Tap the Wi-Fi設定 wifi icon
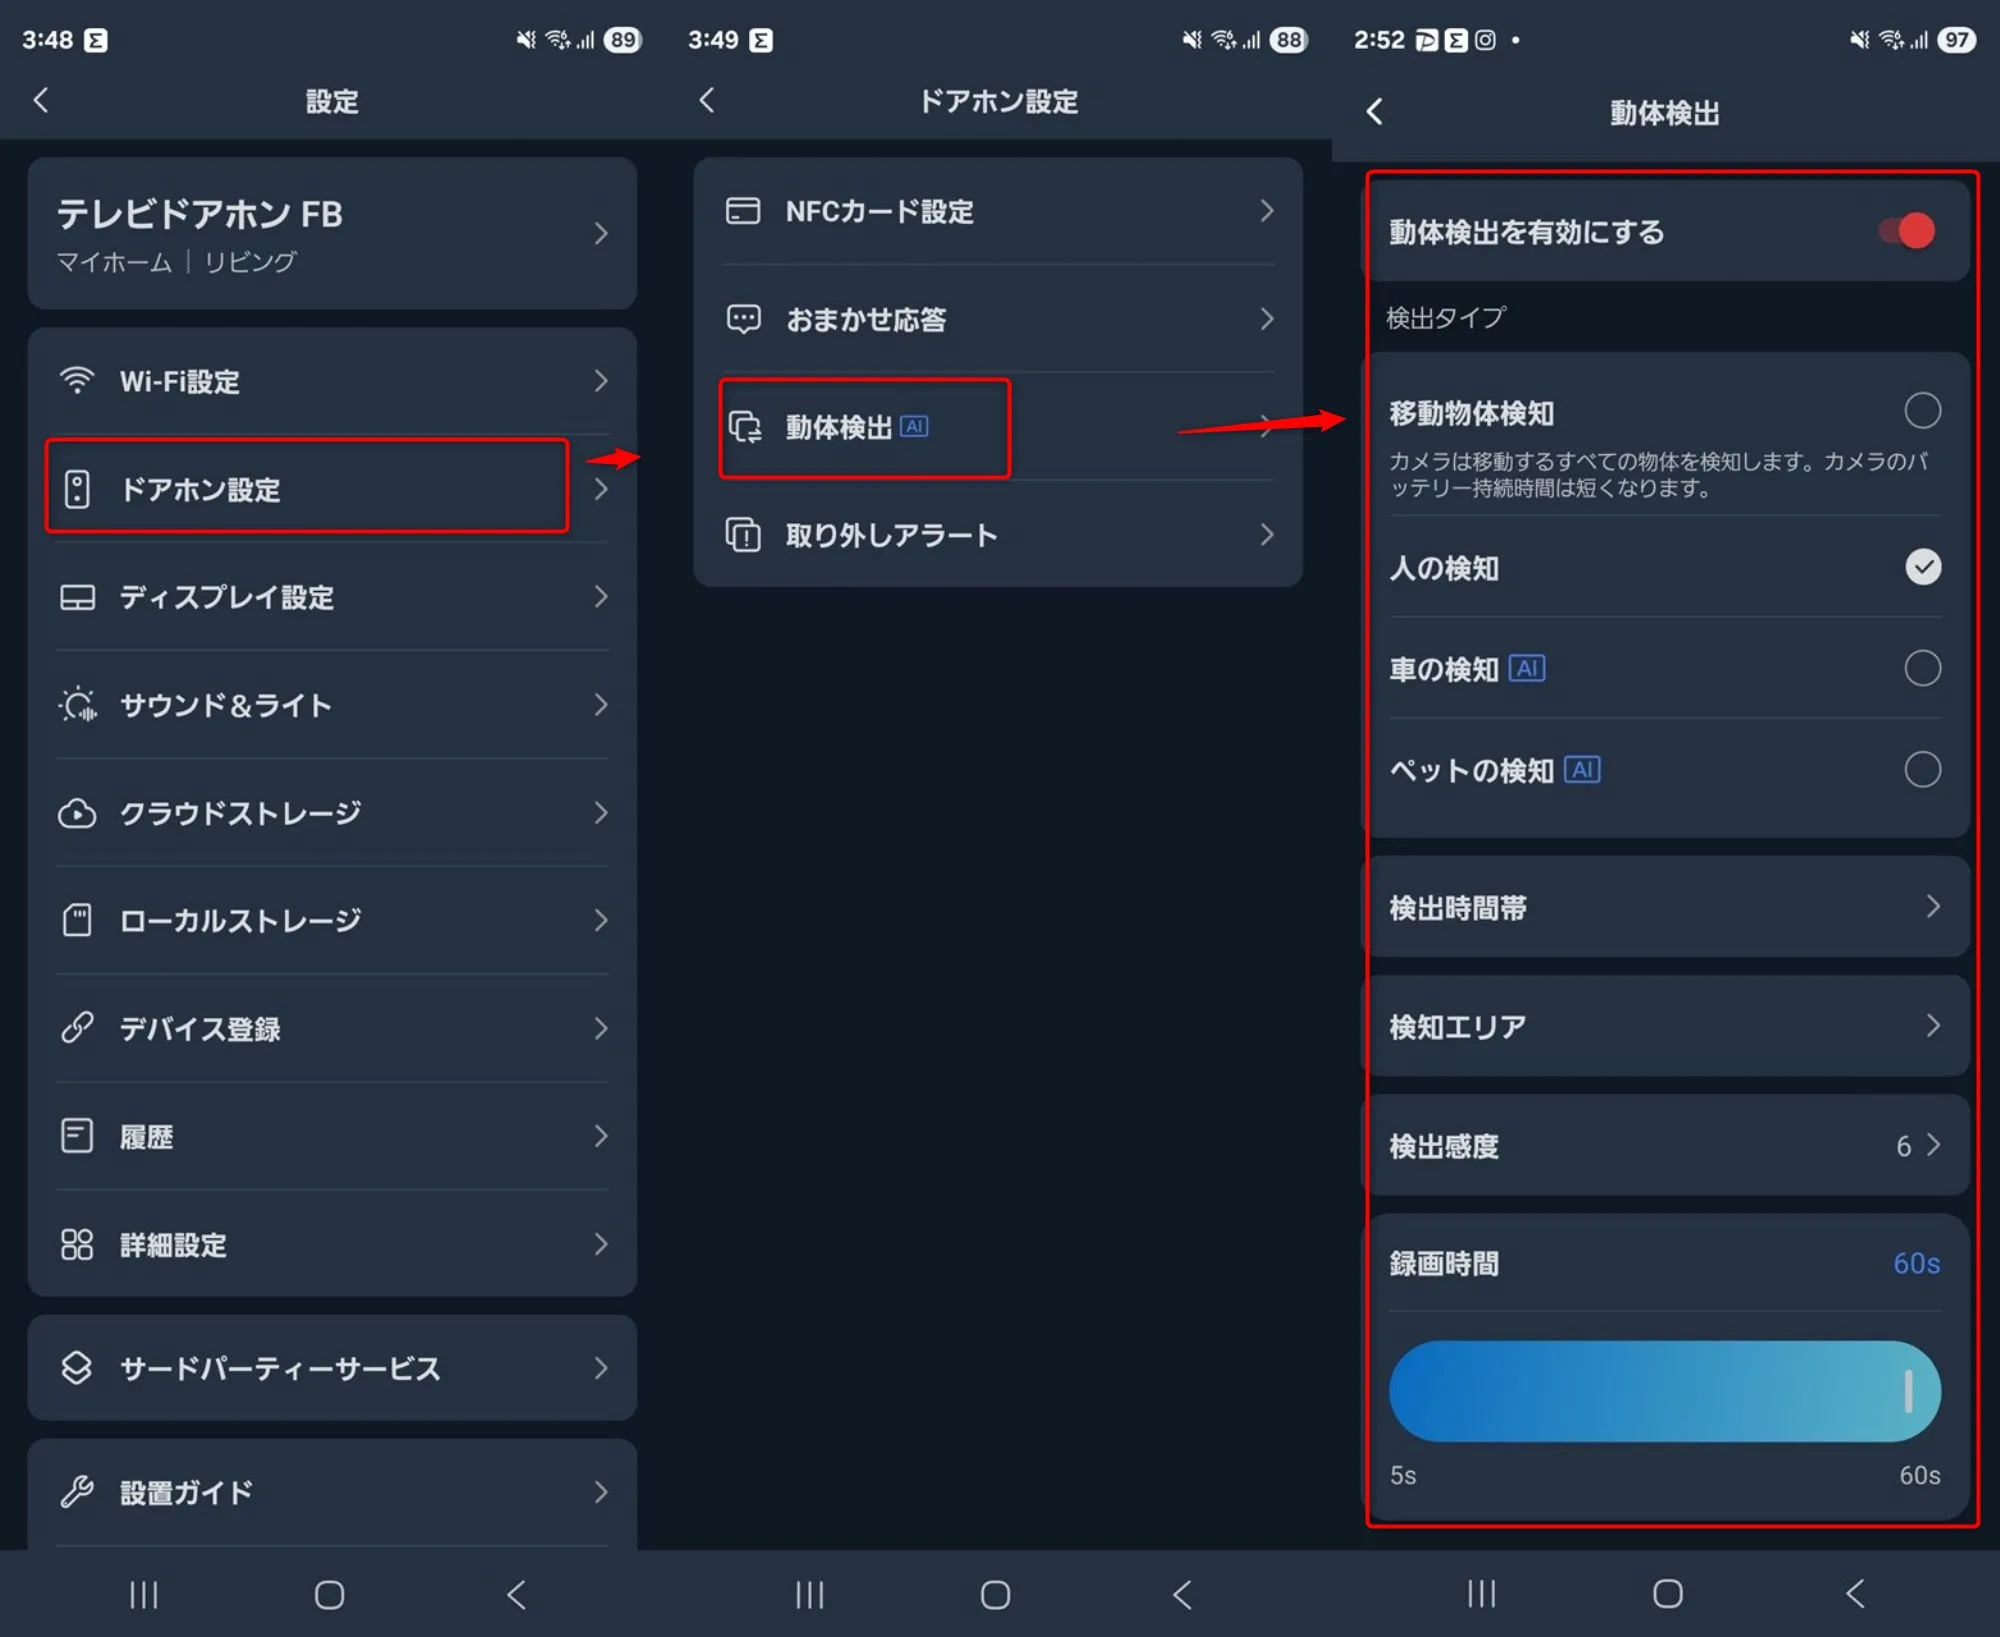Image resolution: width=2000 pixels, height=1637 pixels. (x=77, y=381)
